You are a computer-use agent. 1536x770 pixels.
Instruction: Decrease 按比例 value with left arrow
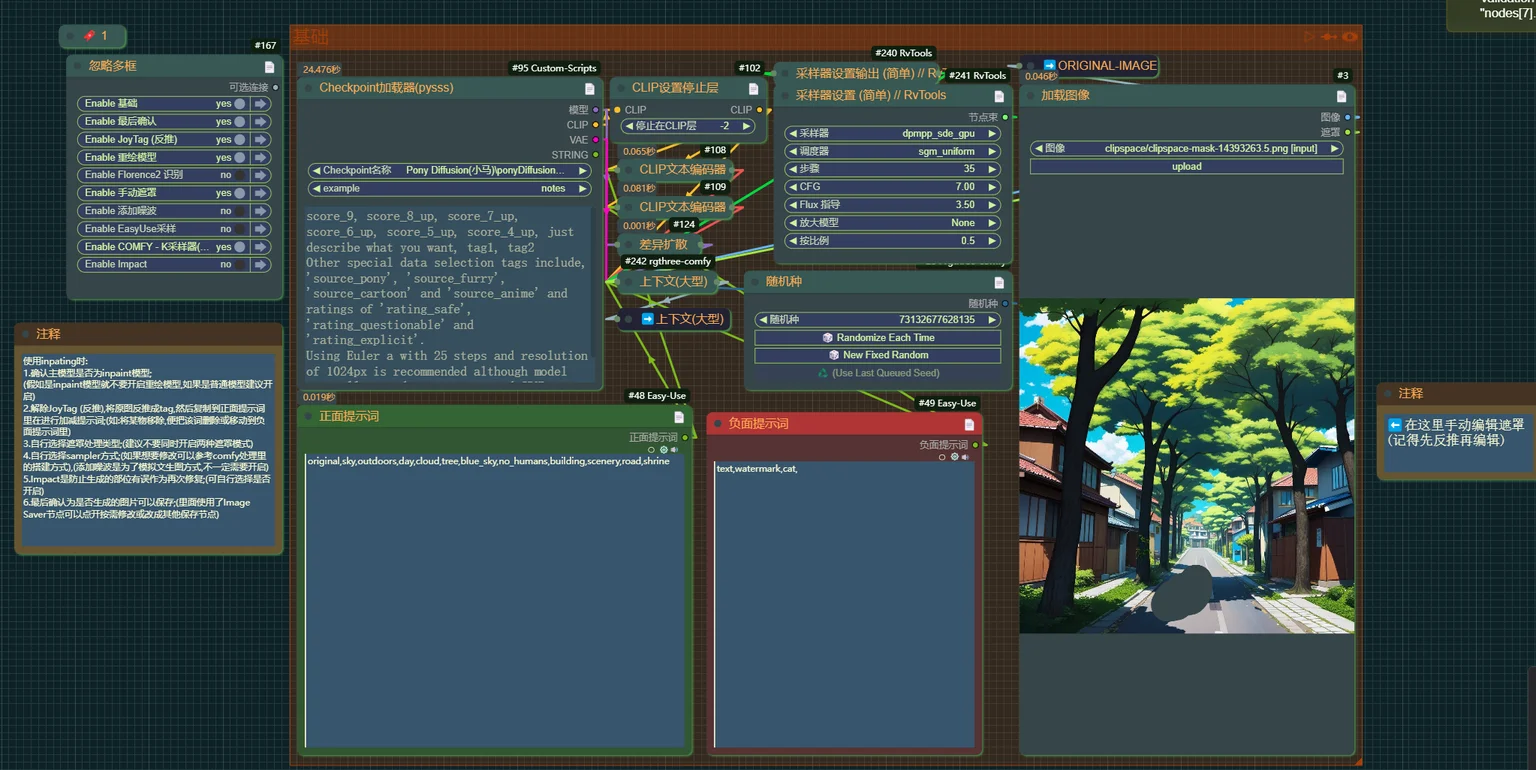point(793,241)
